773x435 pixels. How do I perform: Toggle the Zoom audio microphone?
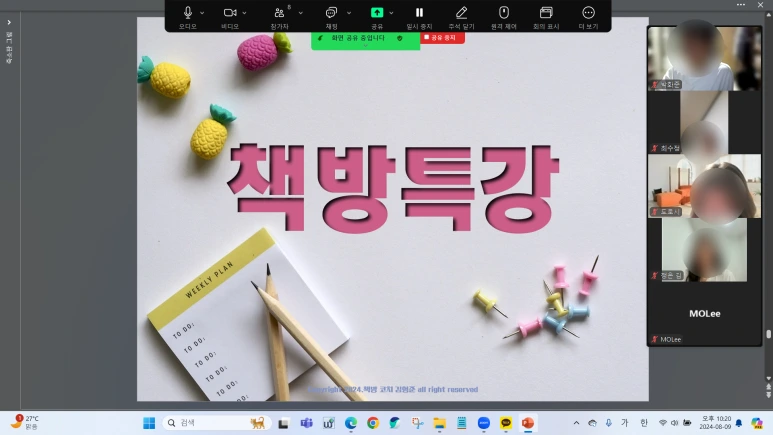(188, 13)
